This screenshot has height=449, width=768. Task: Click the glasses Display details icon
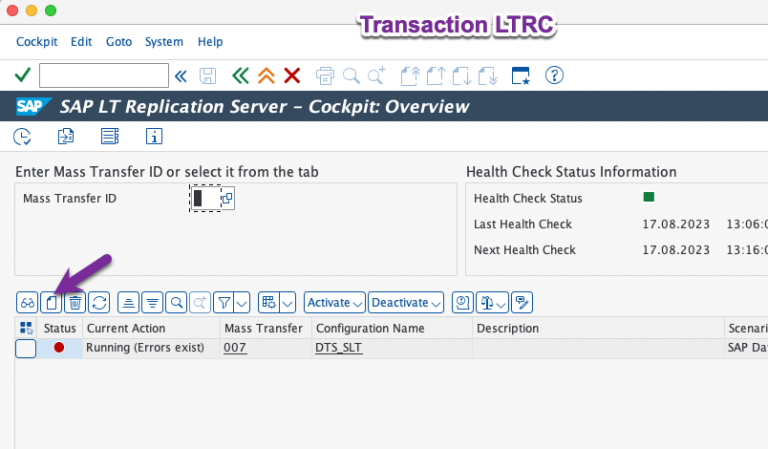tap(28, 302)
